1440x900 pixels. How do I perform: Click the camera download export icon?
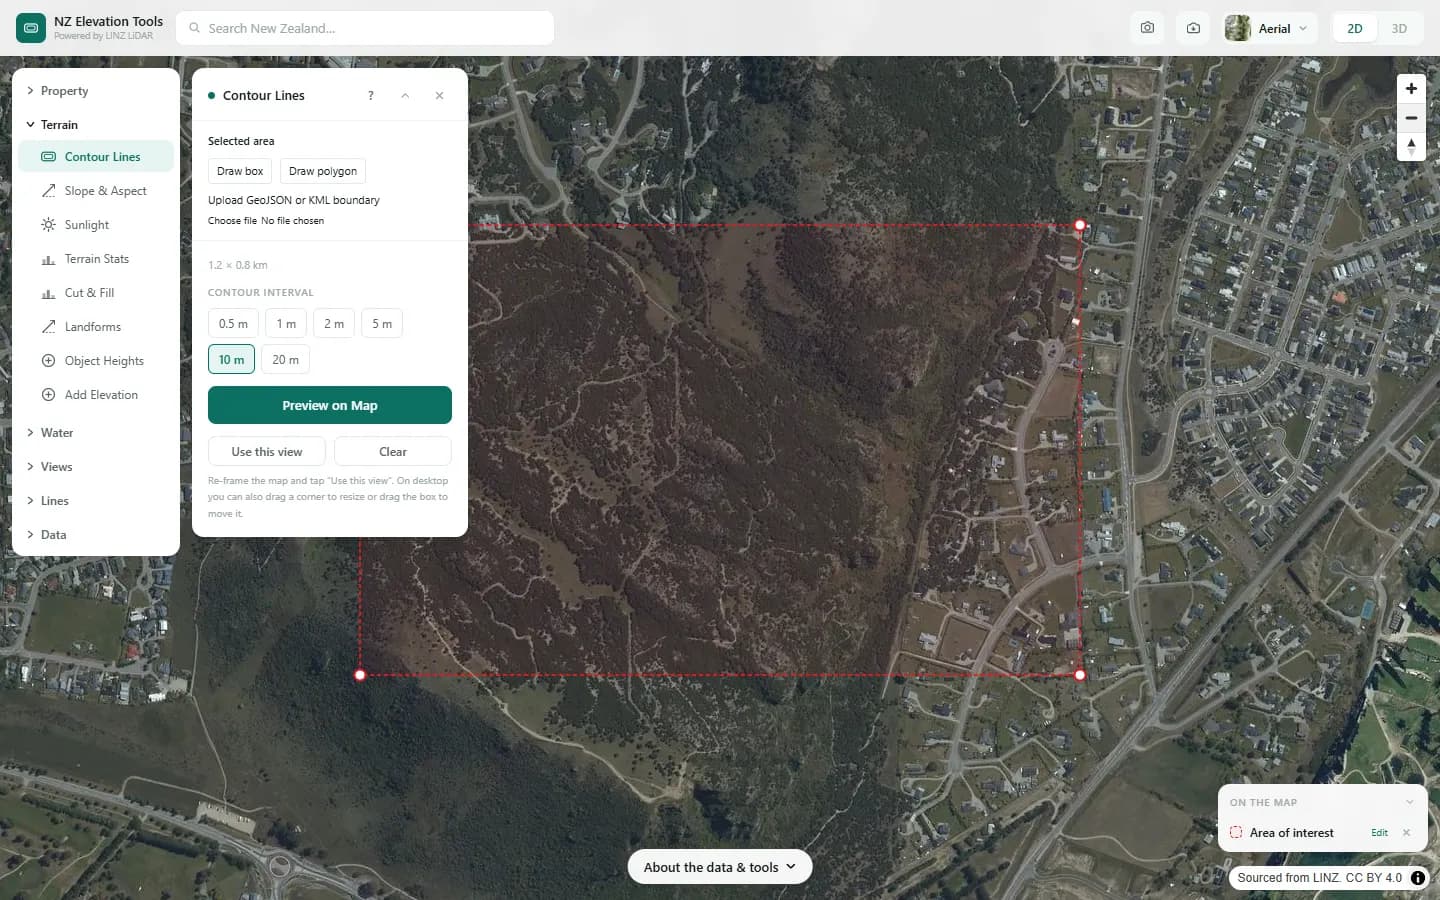point(1193,28)
